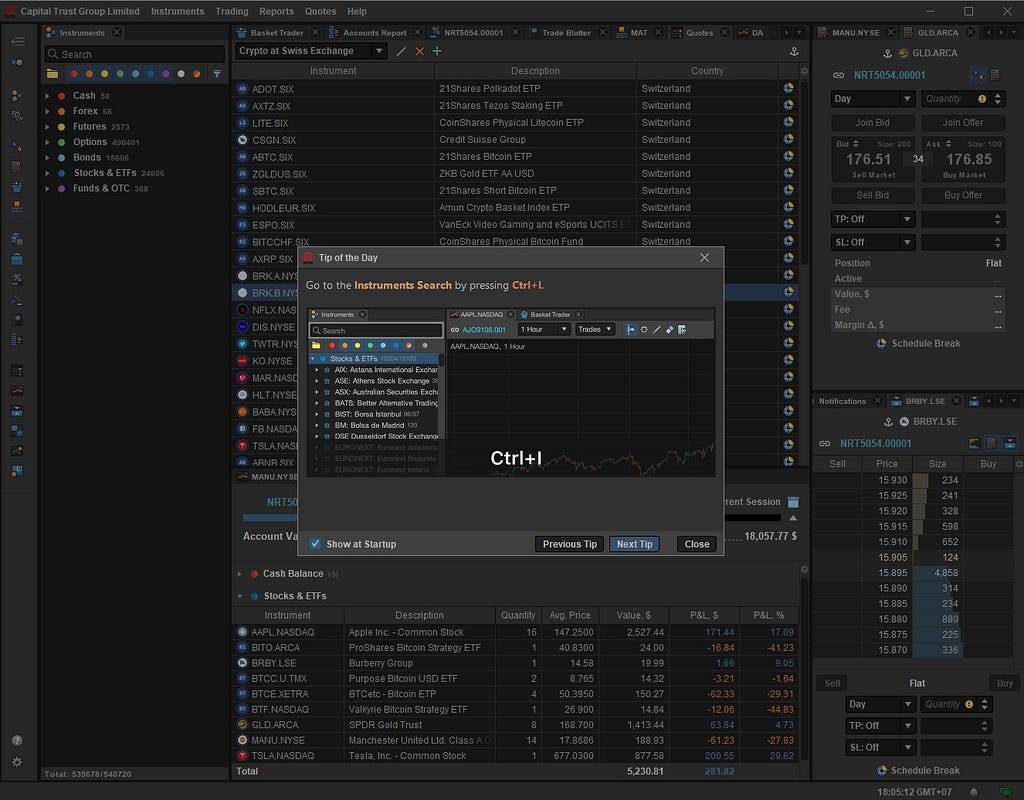Screen dimensions: 1024x800
Task: Delete basket with the orange X icon
Action: (419, 51)
